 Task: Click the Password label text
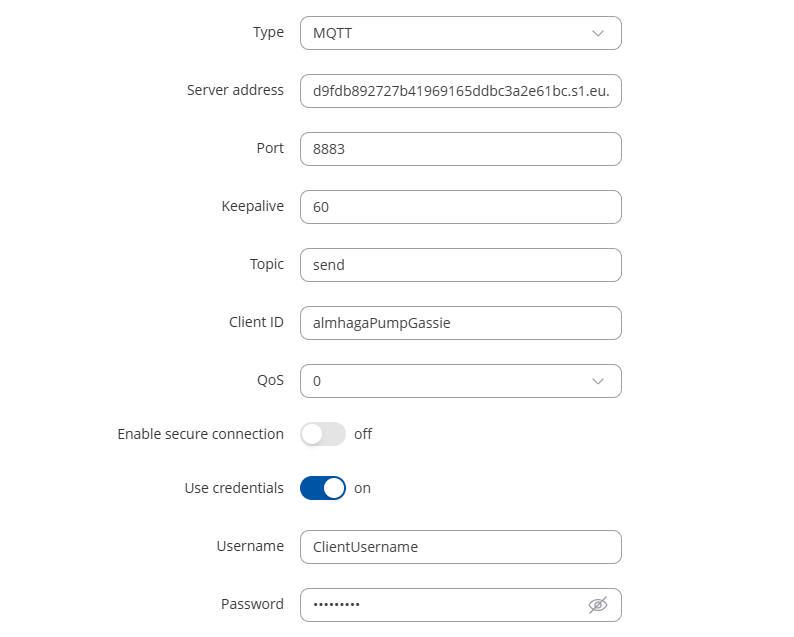(252, 604)
